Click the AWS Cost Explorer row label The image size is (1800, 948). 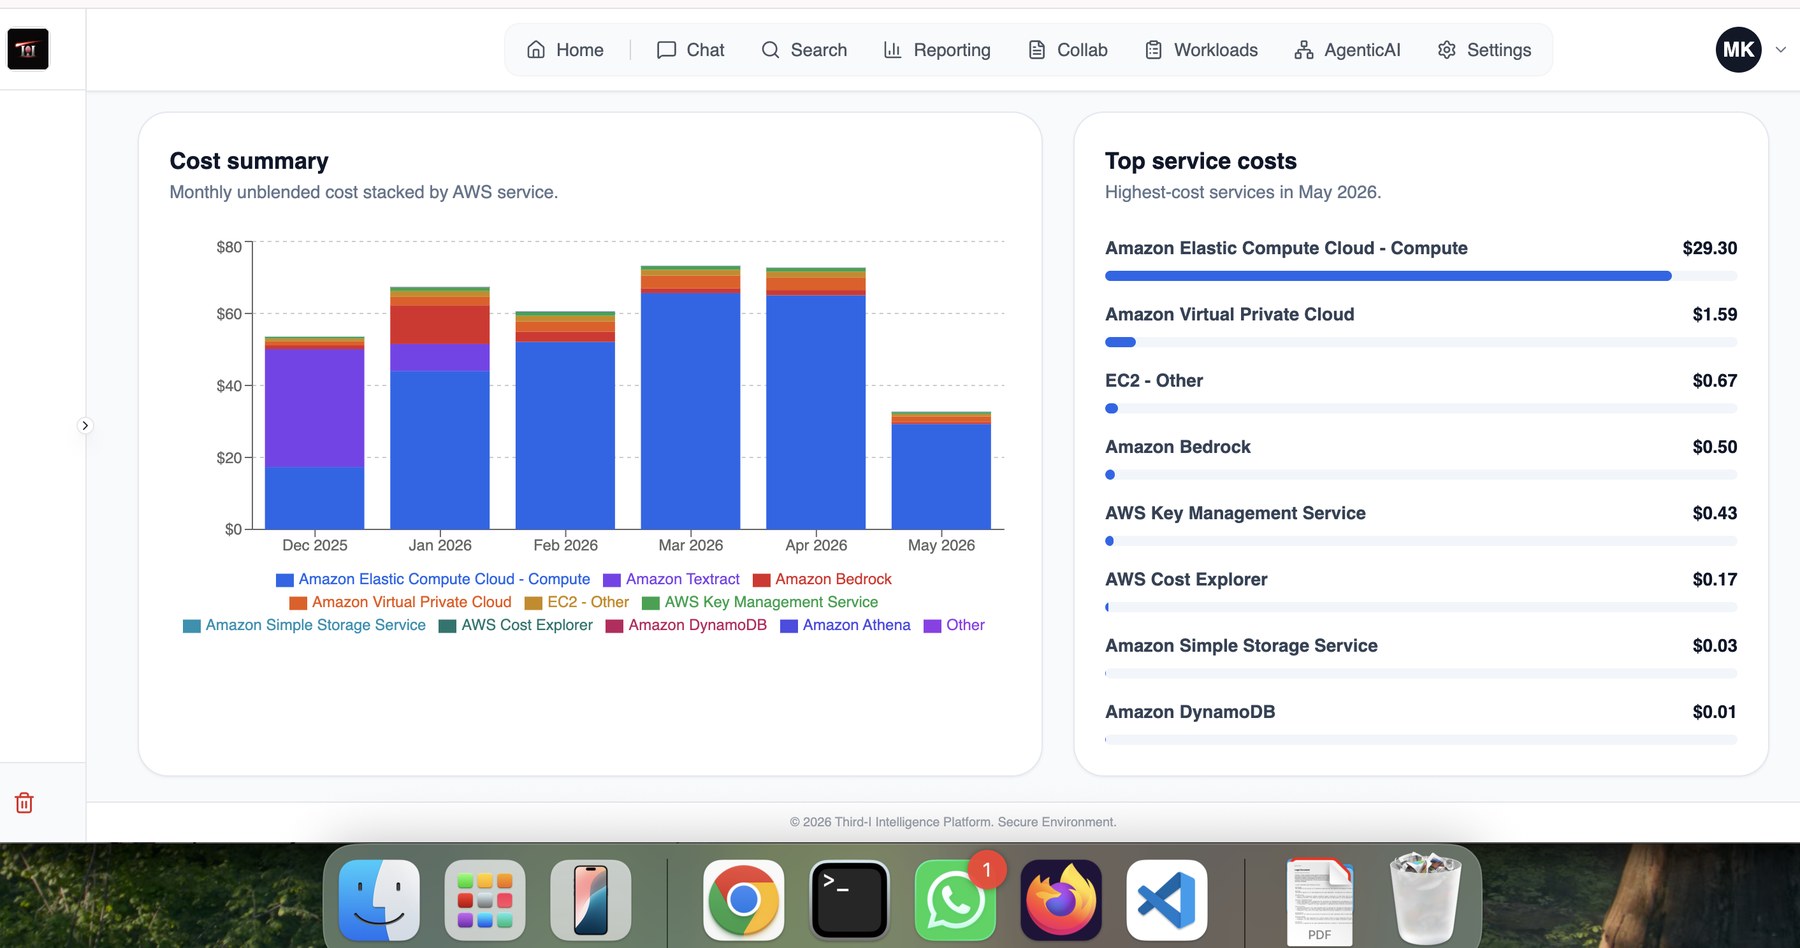[1186, 579]
